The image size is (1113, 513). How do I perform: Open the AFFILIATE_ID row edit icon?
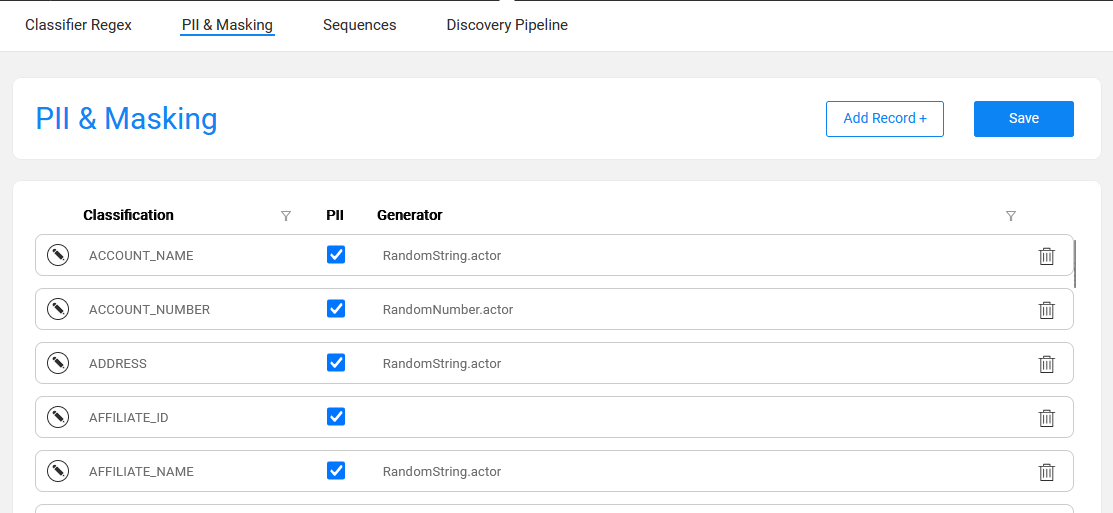[58, 417]
